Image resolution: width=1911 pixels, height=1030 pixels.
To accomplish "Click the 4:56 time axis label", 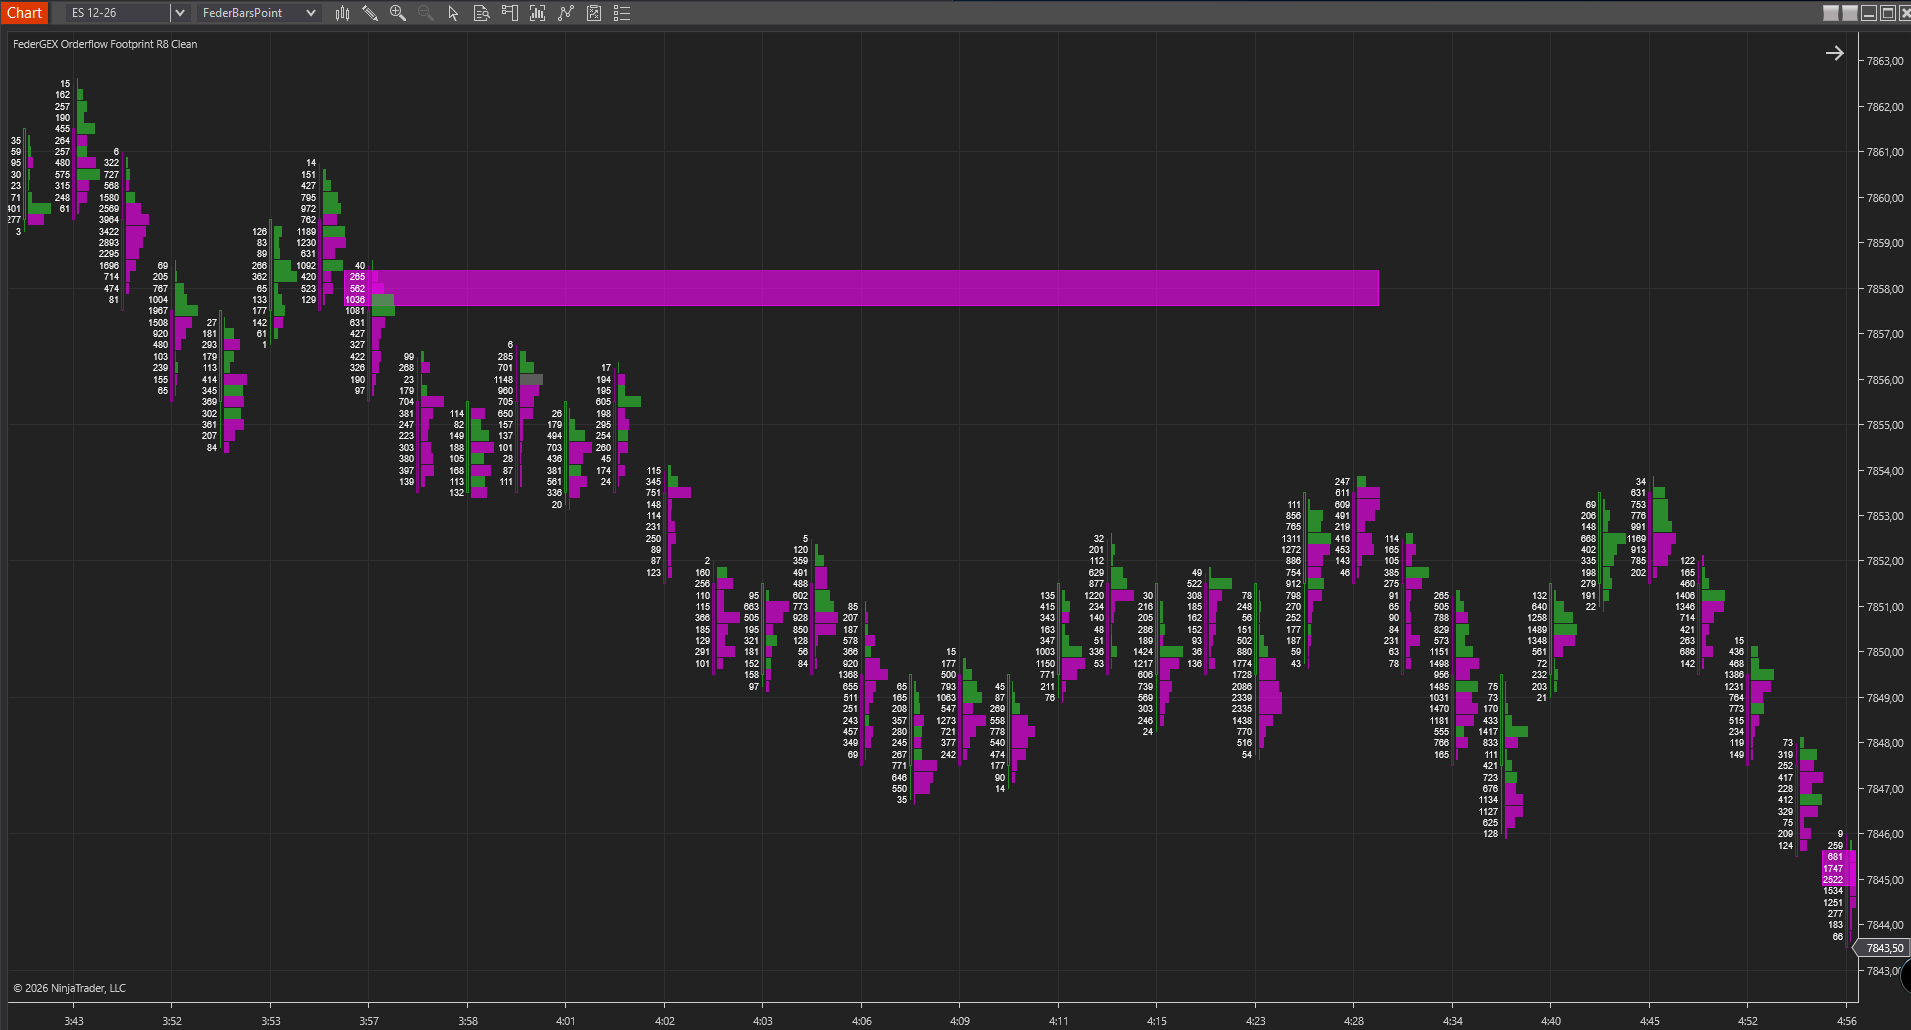I will coord(1846,1021).
